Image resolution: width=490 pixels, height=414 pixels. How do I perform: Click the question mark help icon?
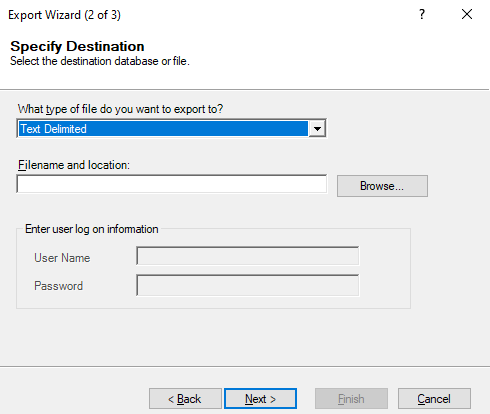tap(422, 14)
